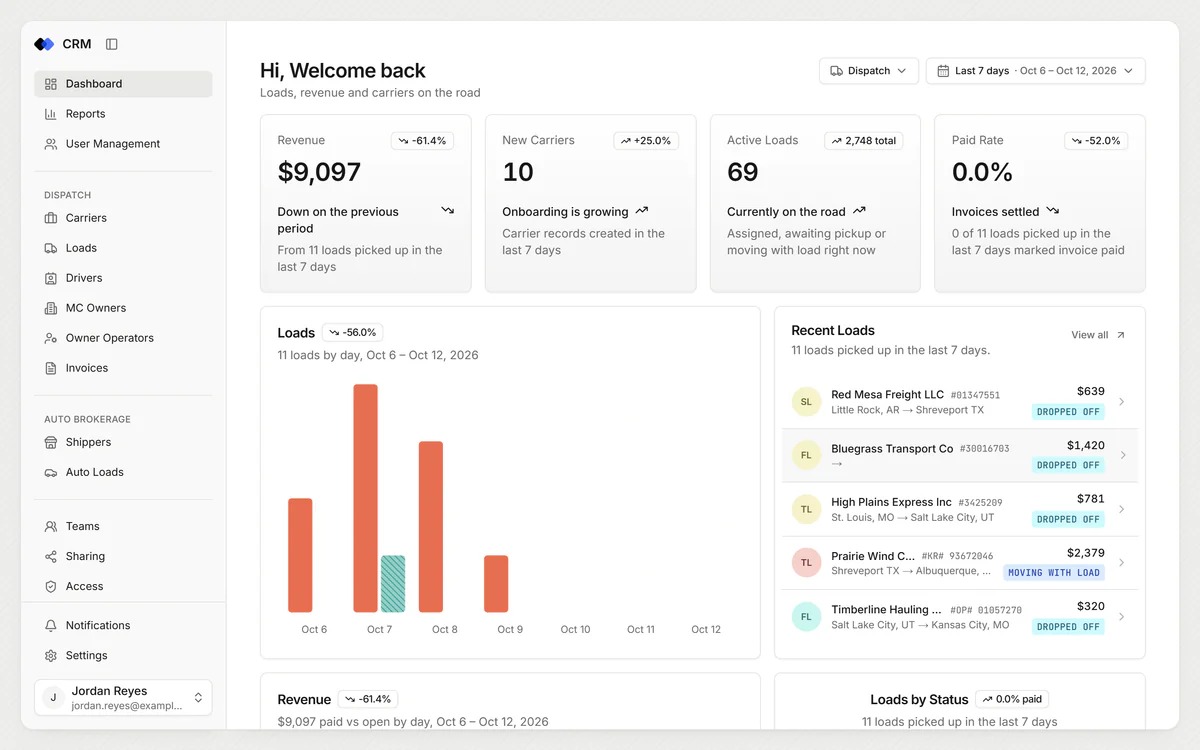
Task: Click the MC Owners icon
Action: click(x=51, y=308)
